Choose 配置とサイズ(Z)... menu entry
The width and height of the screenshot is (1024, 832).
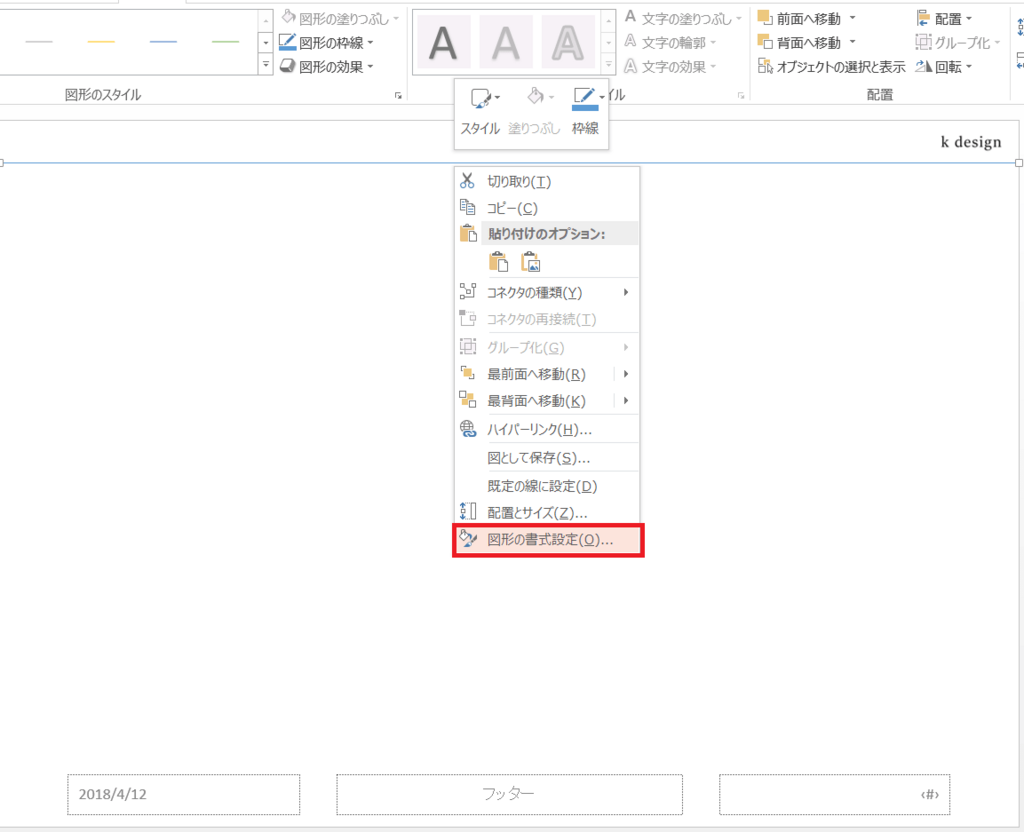[x=547, y=512]
